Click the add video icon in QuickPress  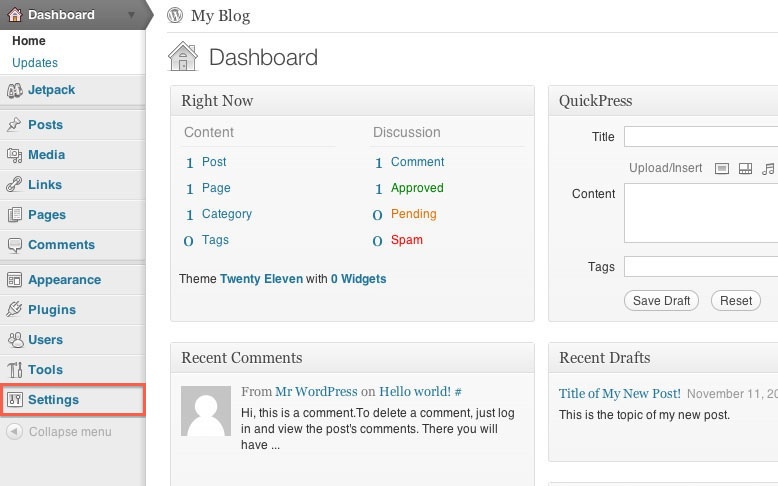point(745,169)
